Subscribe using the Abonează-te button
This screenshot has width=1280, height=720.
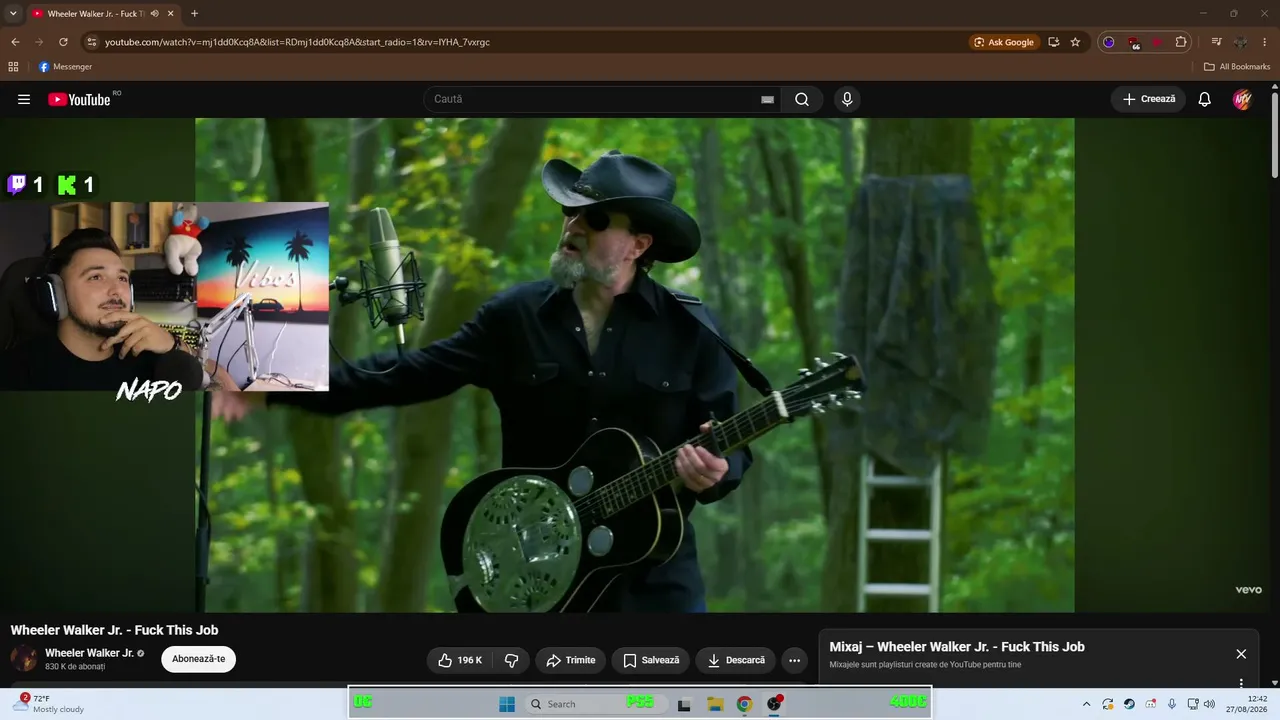pyautogui.click(x=198, y=659)
